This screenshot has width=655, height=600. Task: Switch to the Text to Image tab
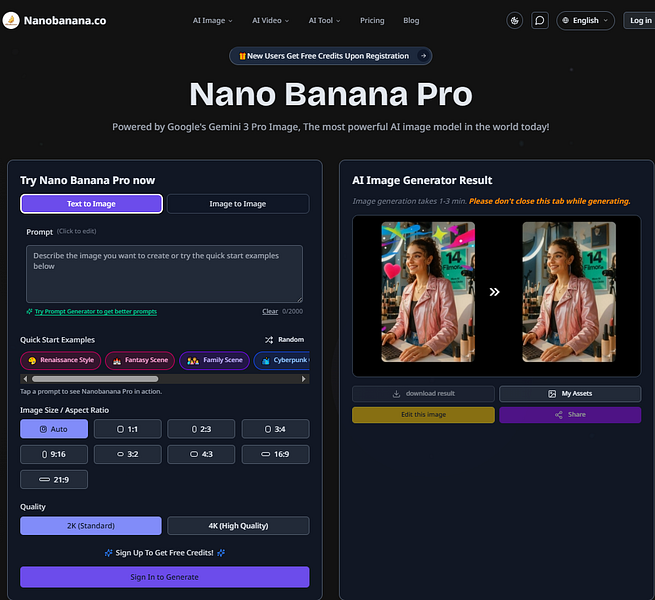(x=91, y=204)
